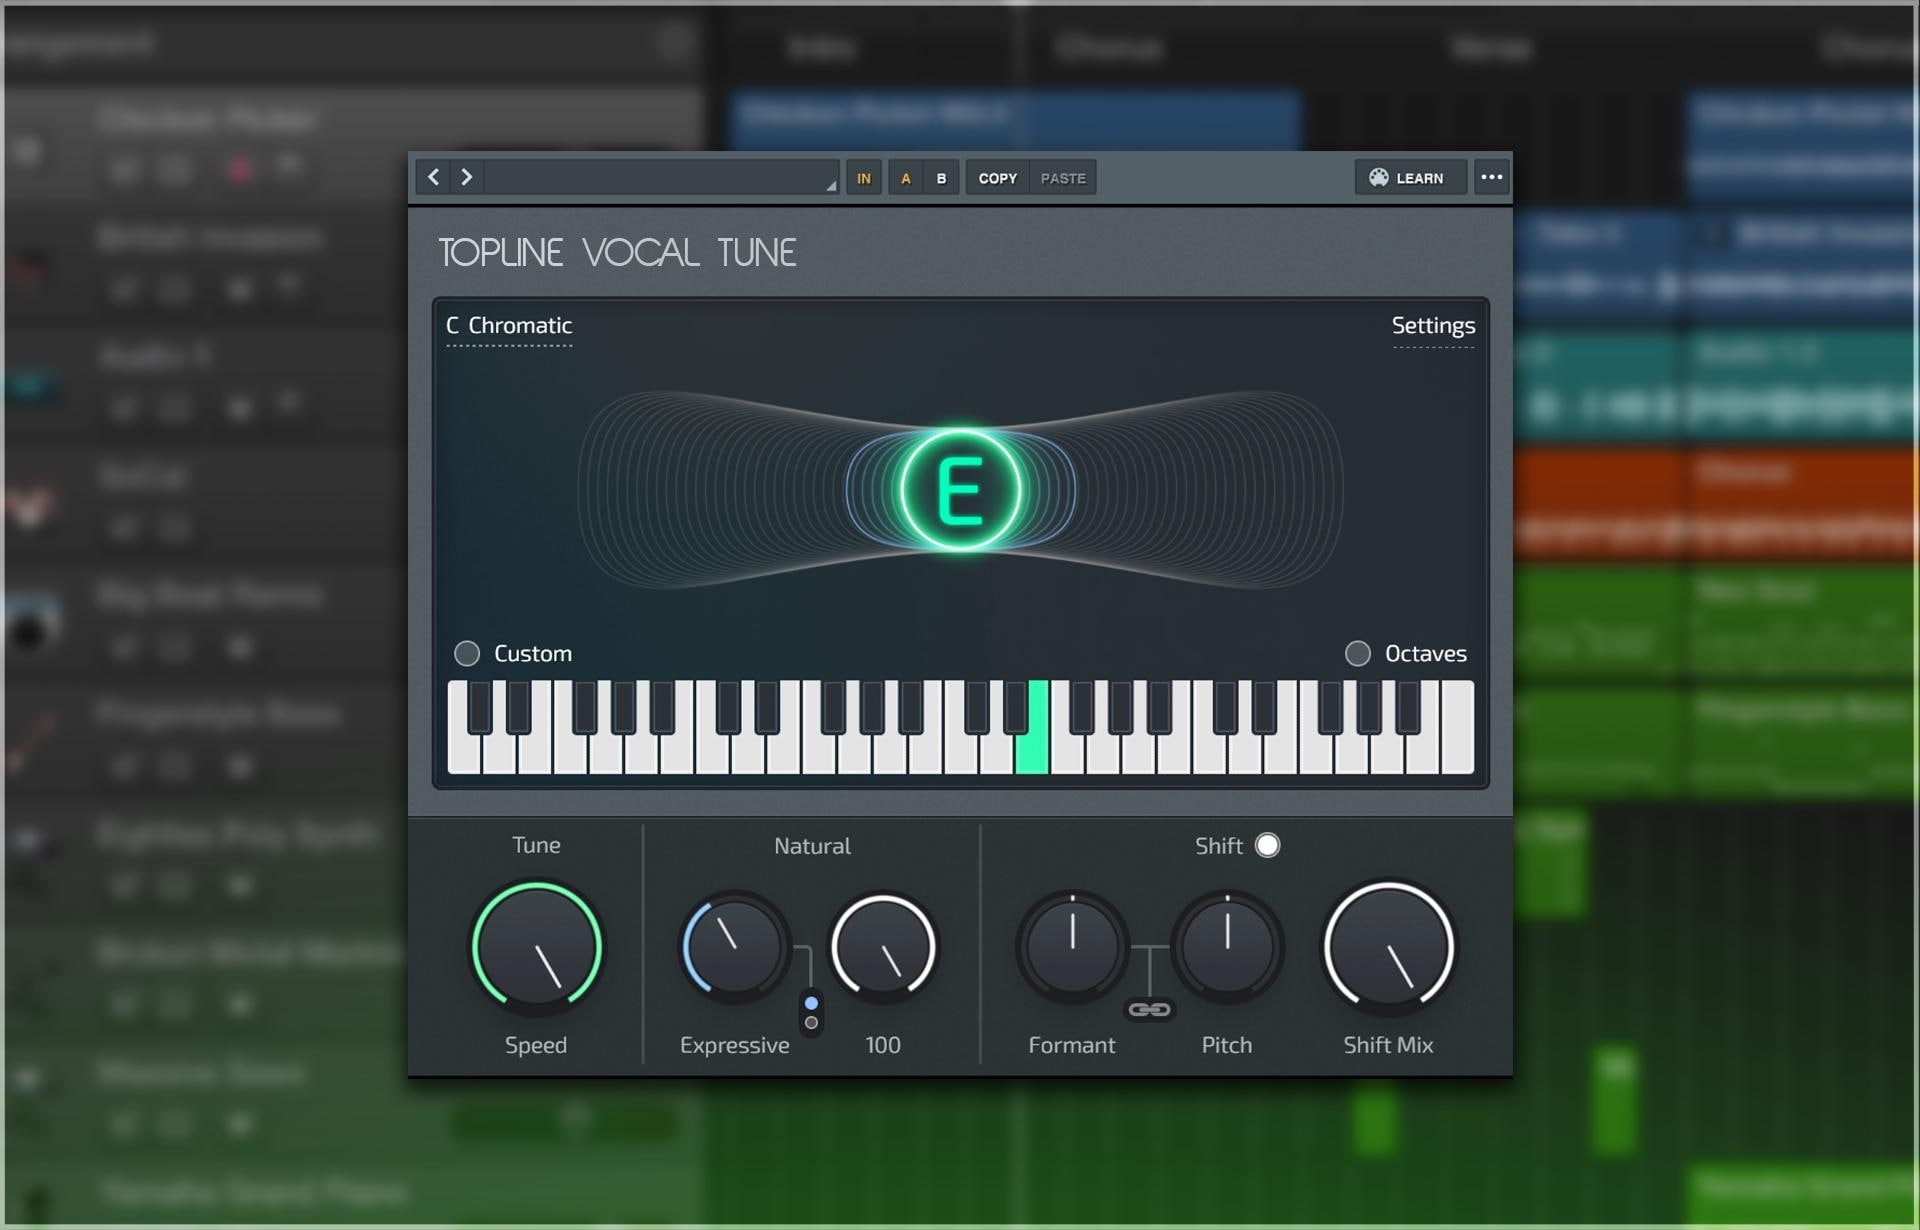
Task: Click the Tune Speed knob
Action: [x=537, y=946]
